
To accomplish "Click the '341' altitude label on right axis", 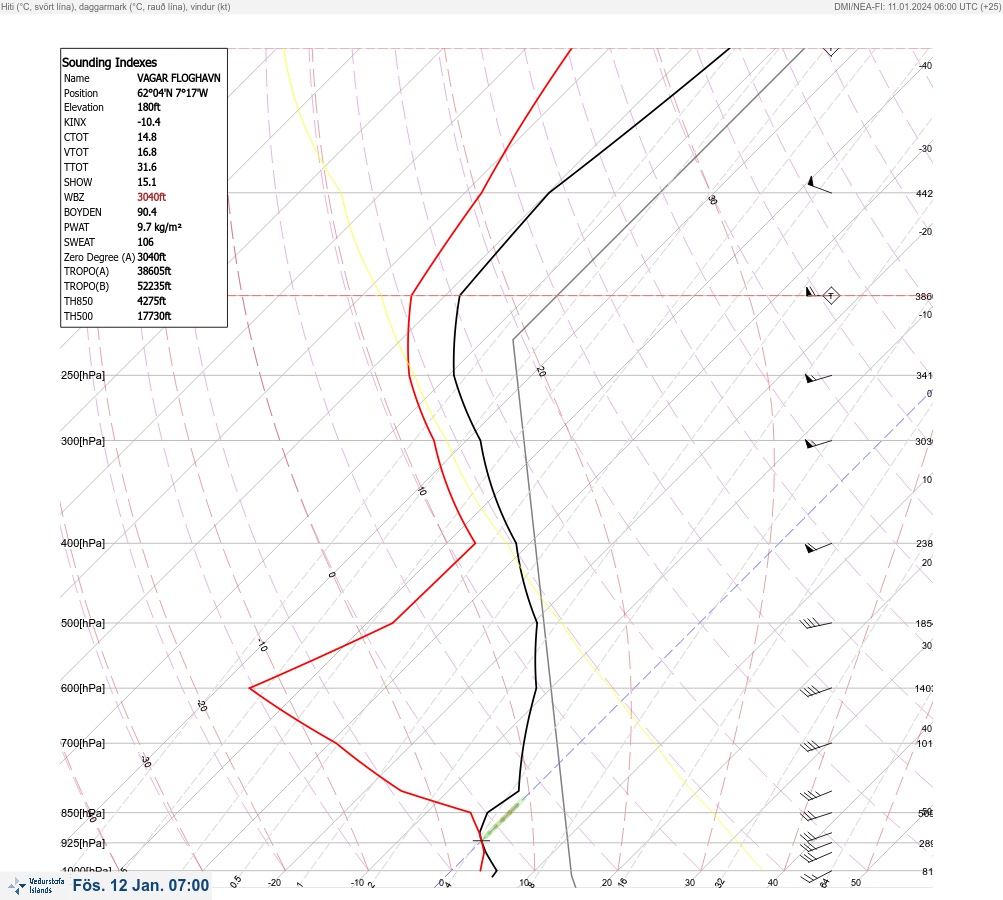I will coord(924,375).
